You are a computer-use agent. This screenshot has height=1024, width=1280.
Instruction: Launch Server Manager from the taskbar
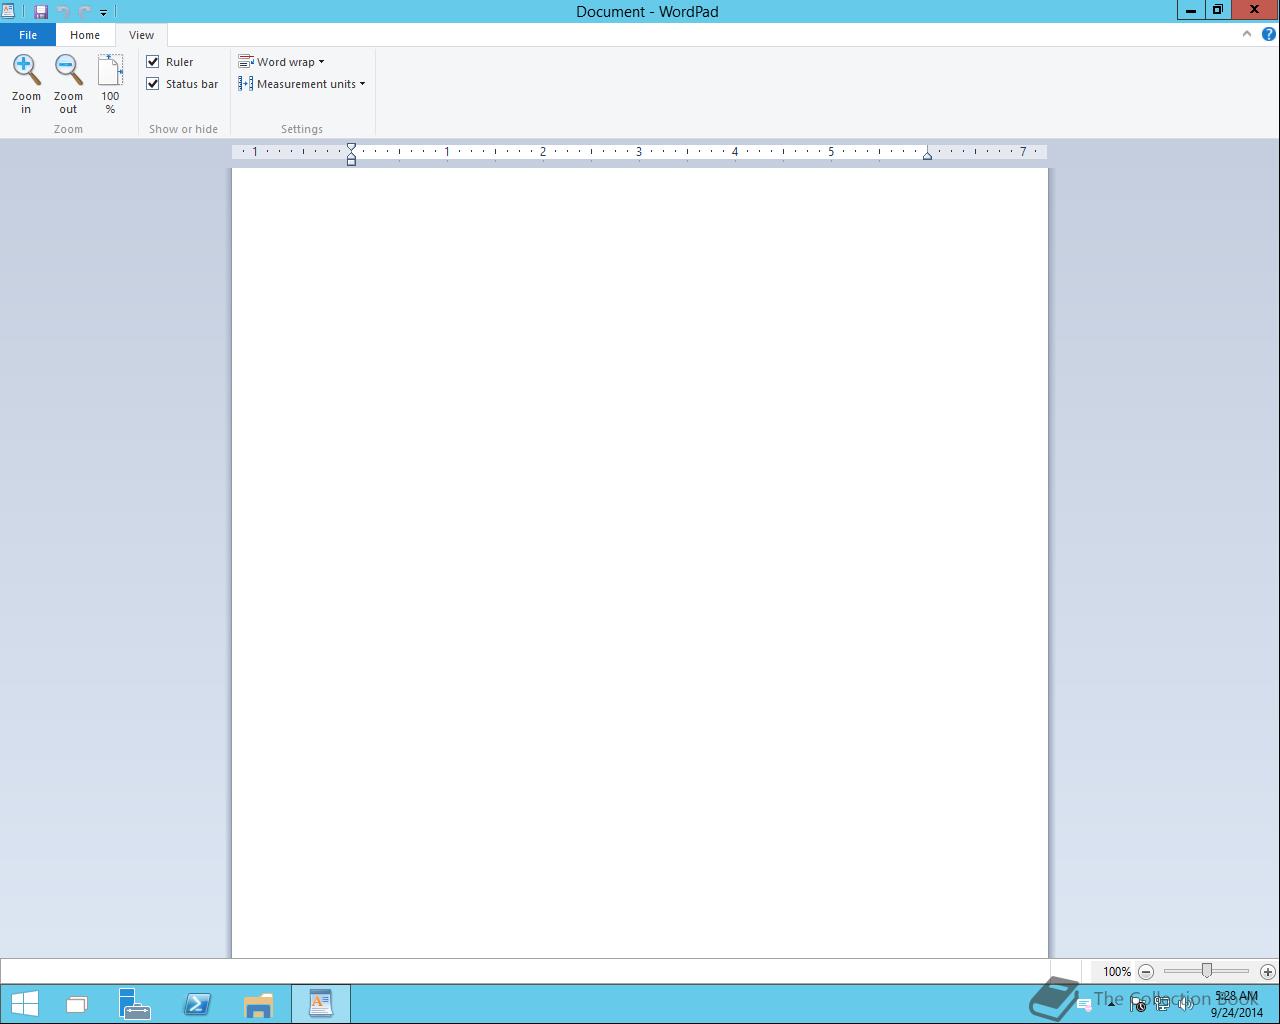(134, 1004)
